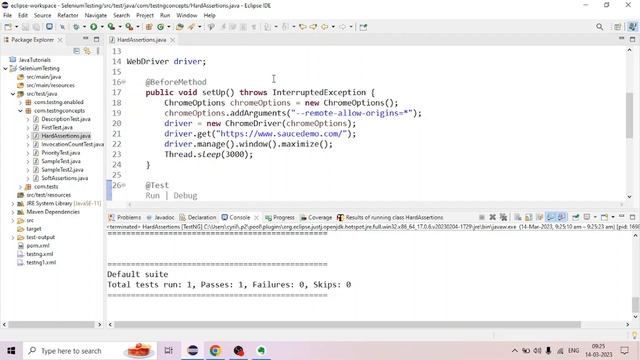Viewport: 640px width, 360px height.
Task: Expand Maven Dependencies node
Action: coord(13,212)
